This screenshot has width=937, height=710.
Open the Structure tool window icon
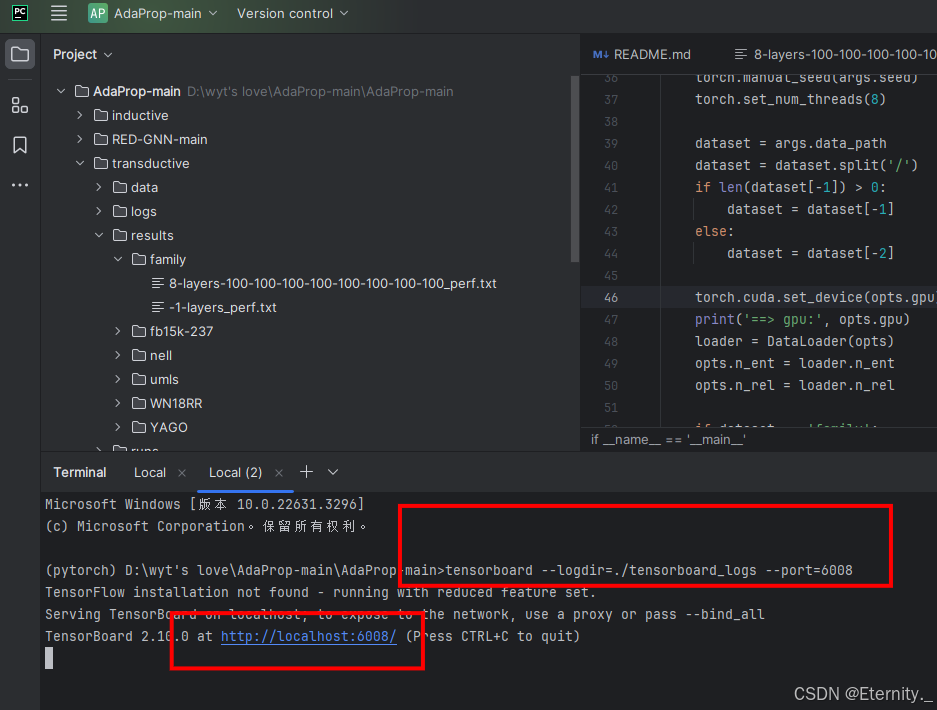coord(20,106)
